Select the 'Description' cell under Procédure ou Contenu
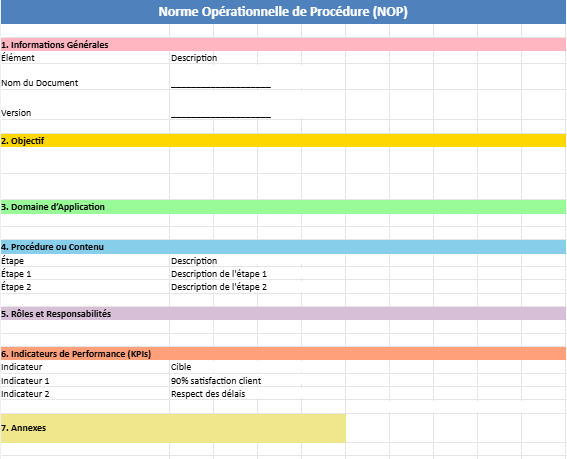This screenshot has height=459, width=567. 194,261
